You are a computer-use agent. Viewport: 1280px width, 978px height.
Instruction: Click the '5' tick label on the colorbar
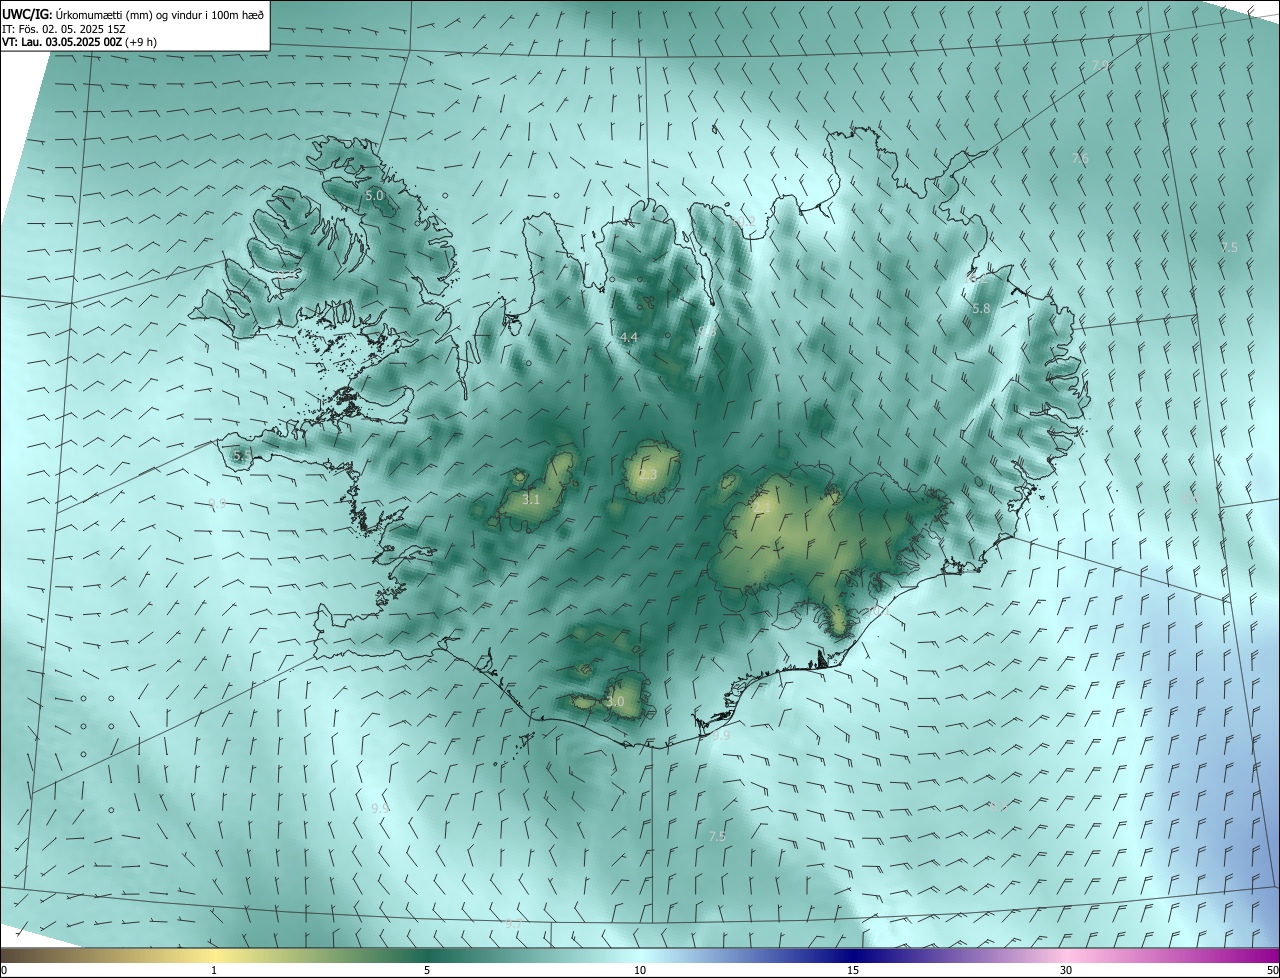pos(427,970)
